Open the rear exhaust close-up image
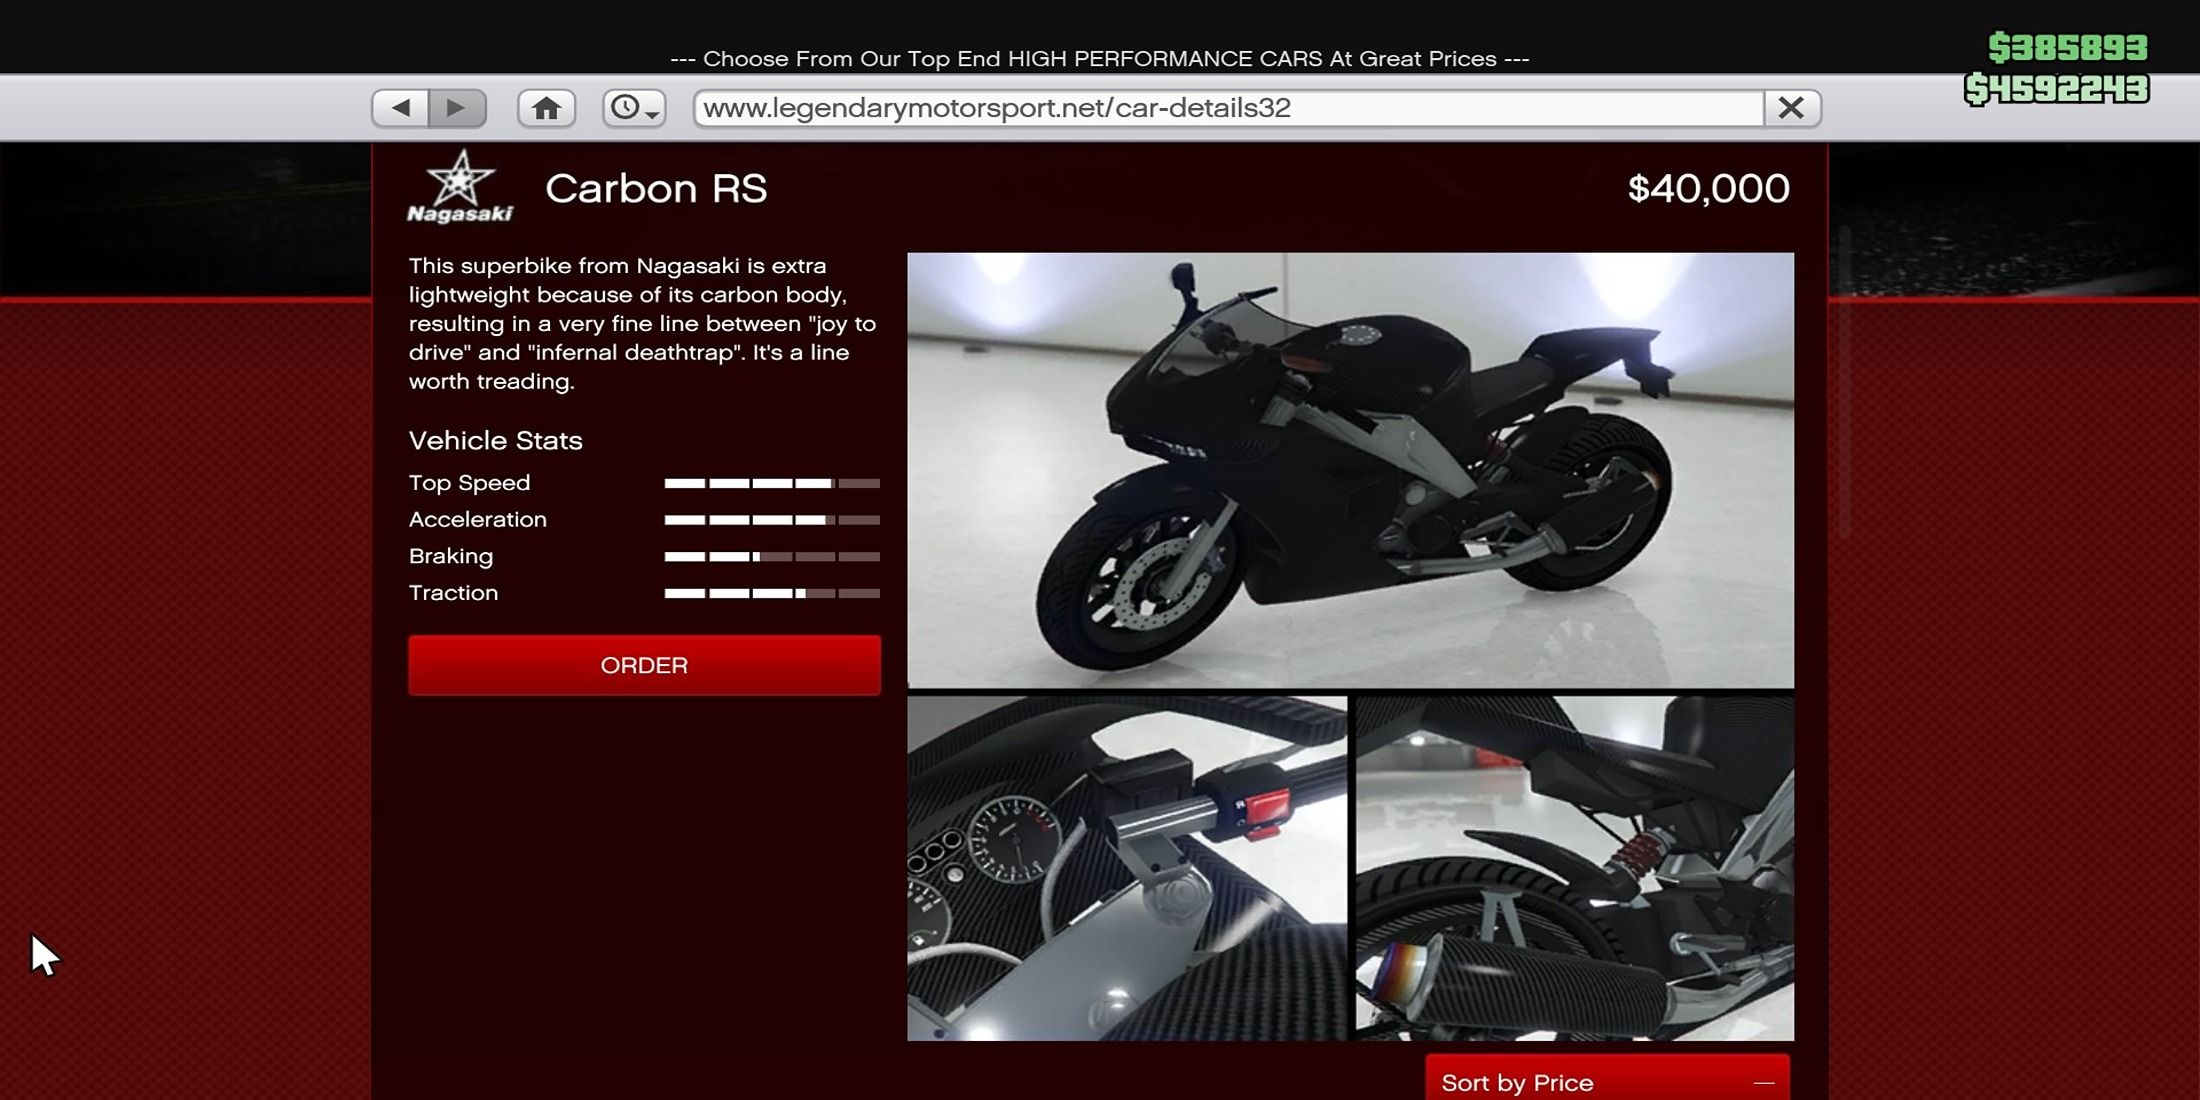The image size is (2200, 1100). click(1574, 868)
